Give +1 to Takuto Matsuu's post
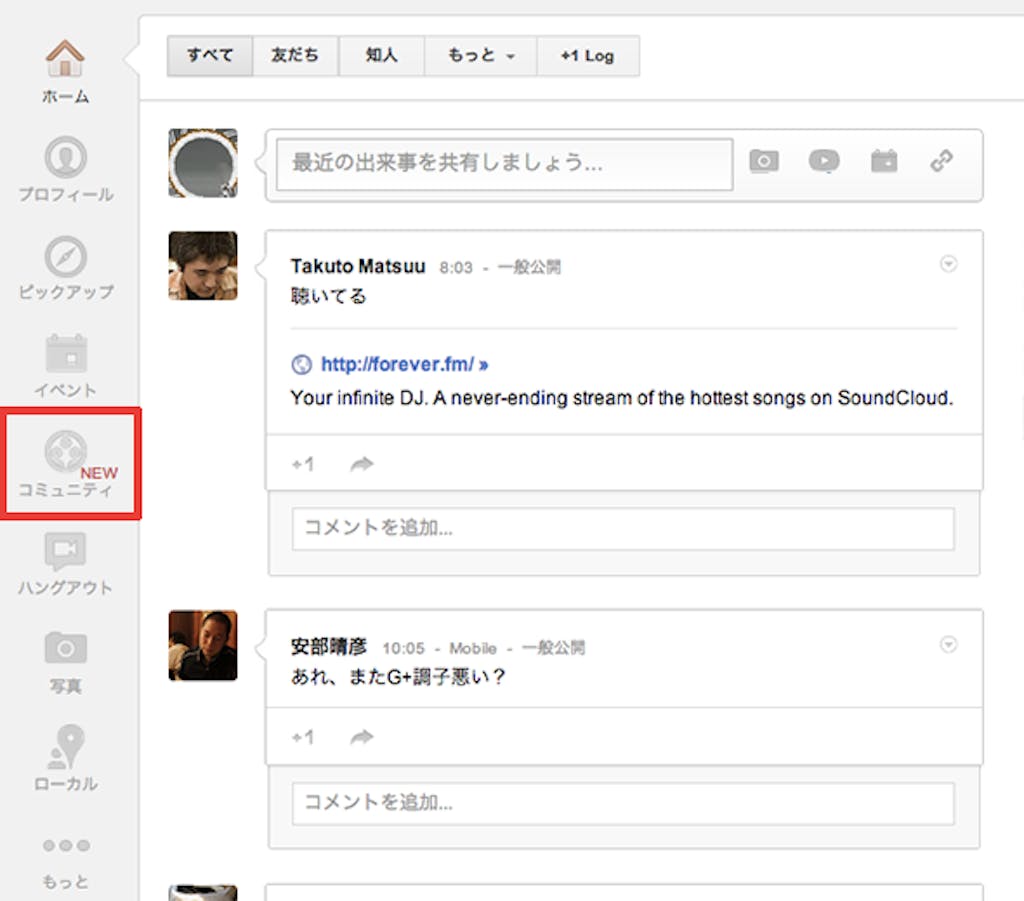1024x901 pixels. (x=302, y=463)
